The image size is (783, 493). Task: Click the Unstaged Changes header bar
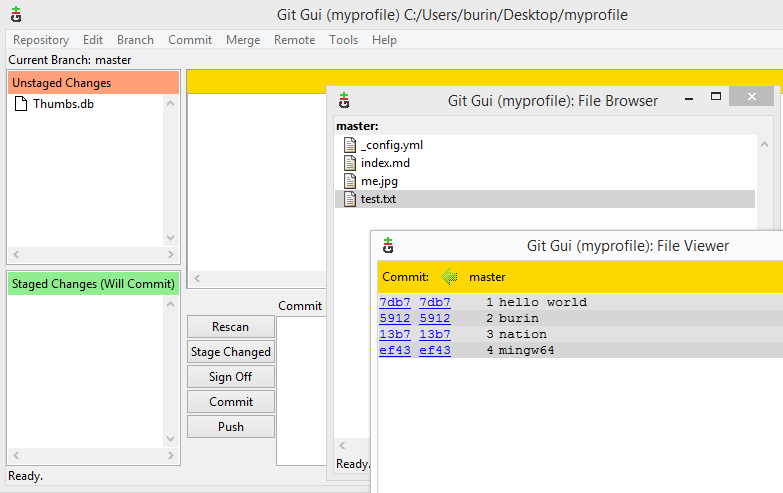[93, 83]
